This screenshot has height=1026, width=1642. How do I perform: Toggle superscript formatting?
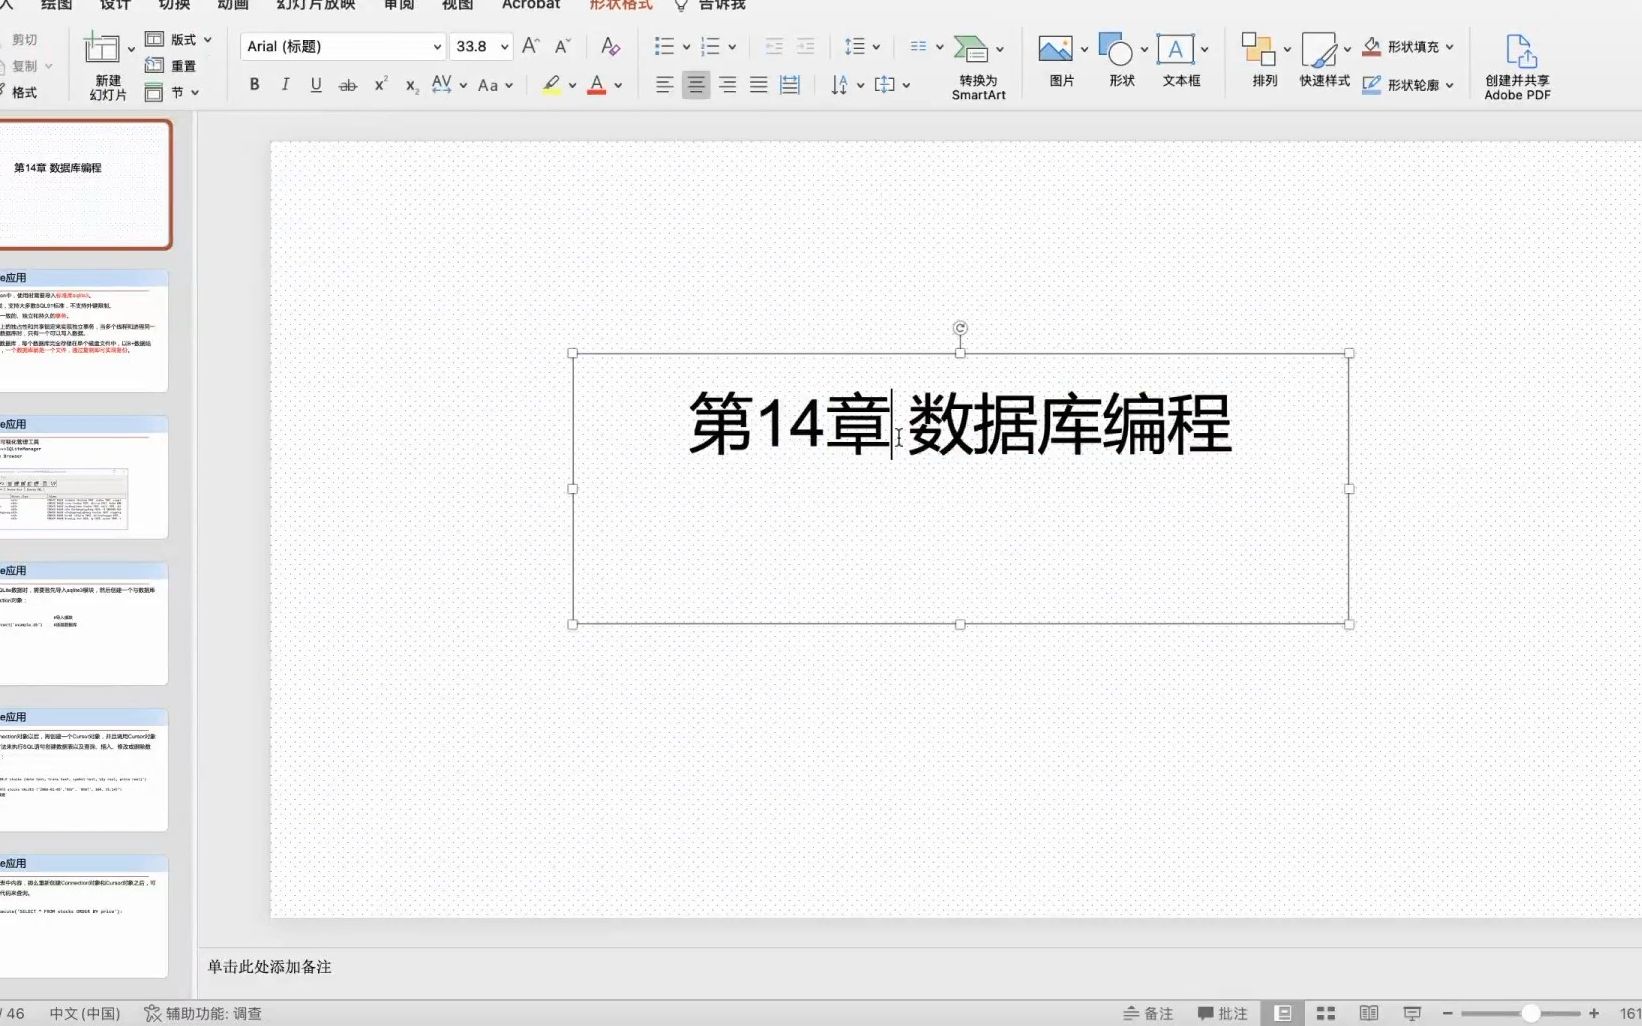tap(380, 85)
